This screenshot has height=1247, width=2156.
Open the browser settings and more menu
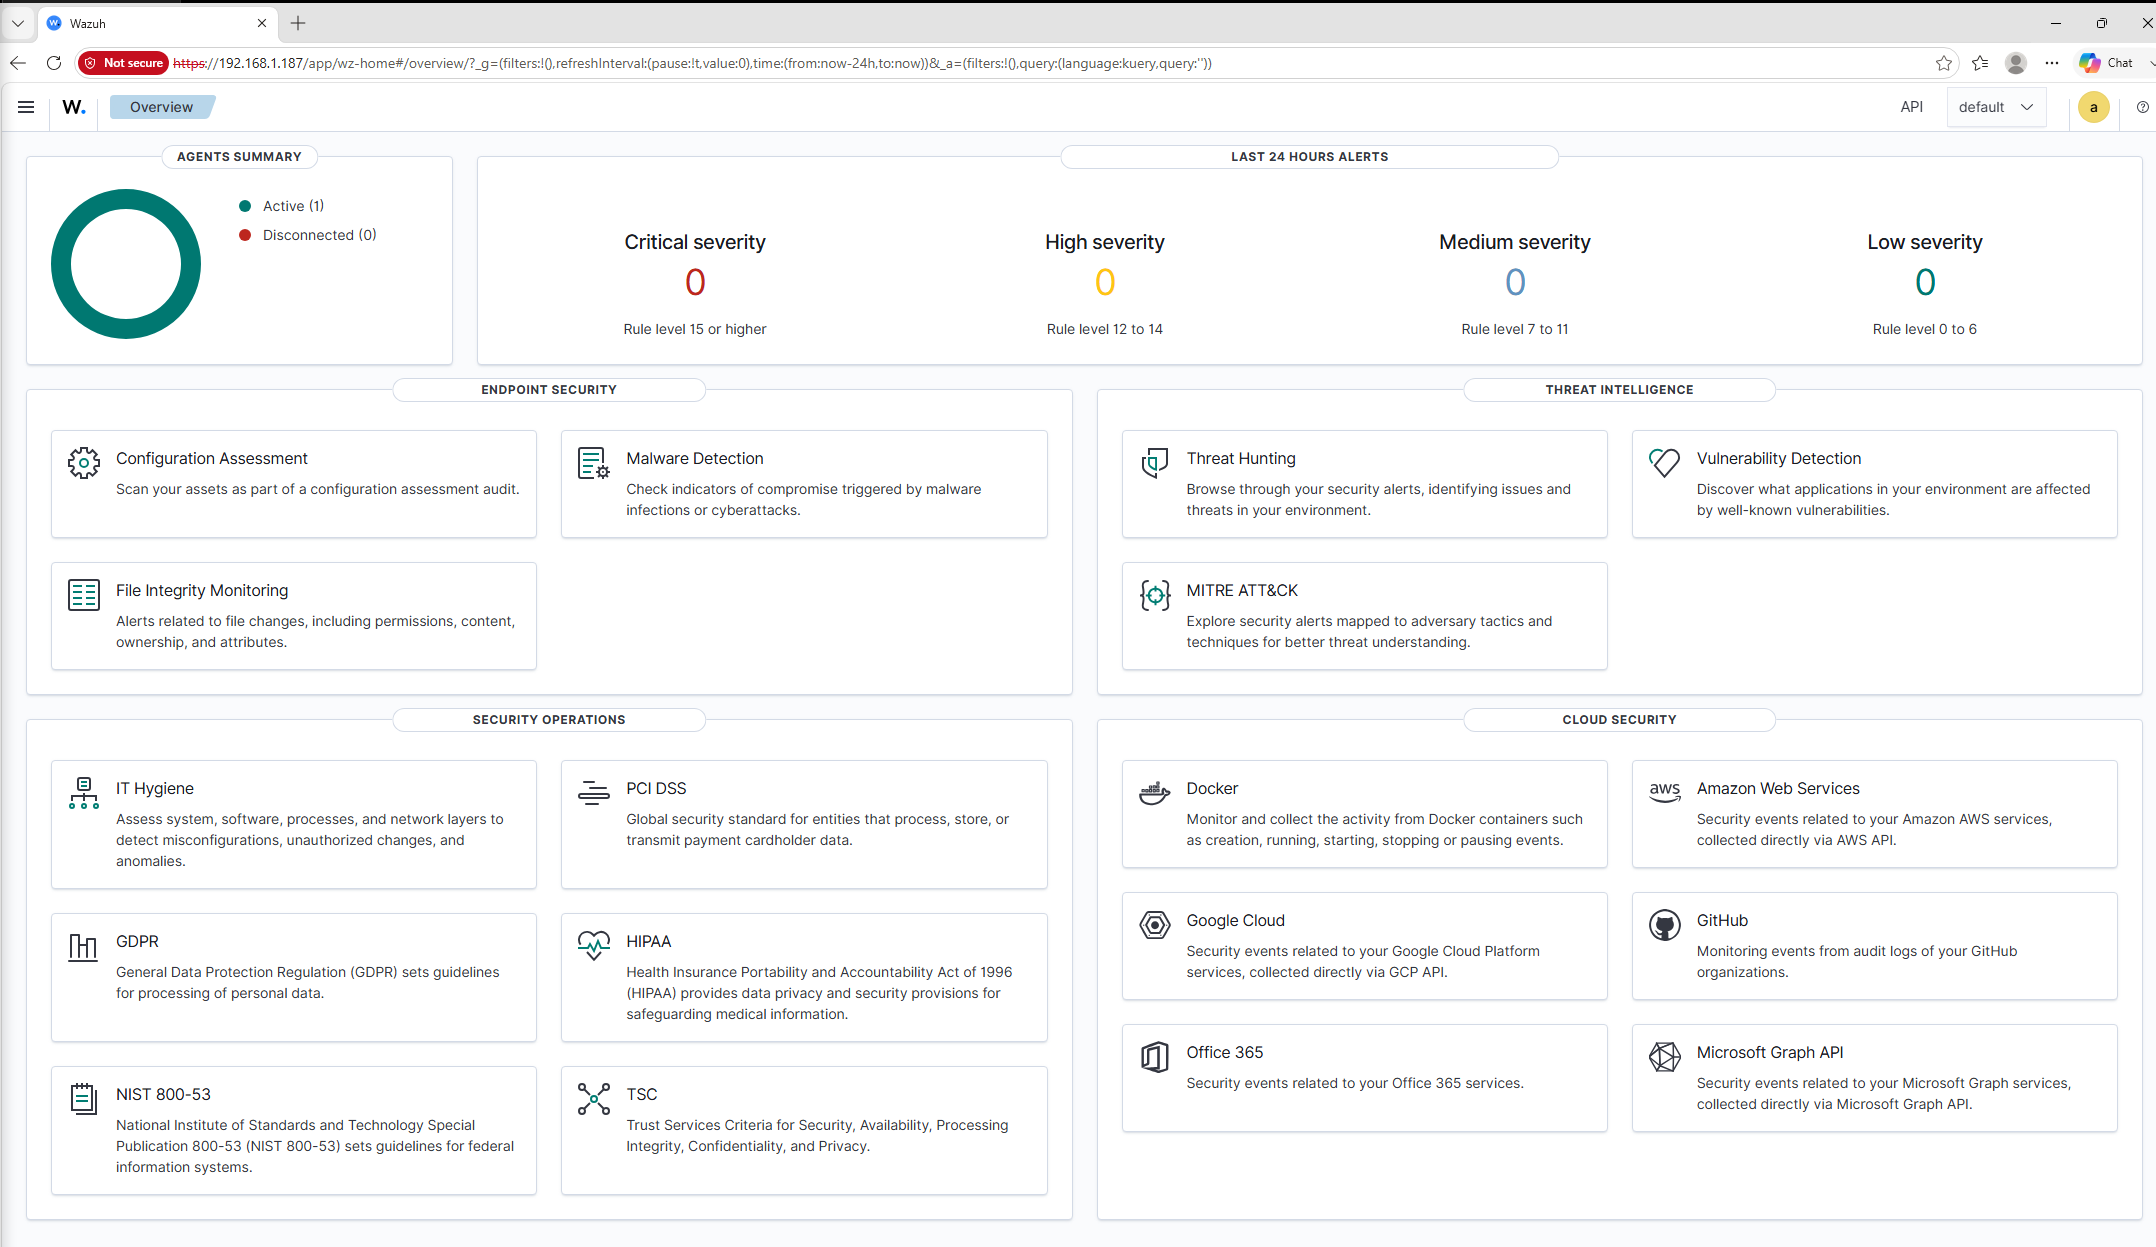coord(2052,63)
